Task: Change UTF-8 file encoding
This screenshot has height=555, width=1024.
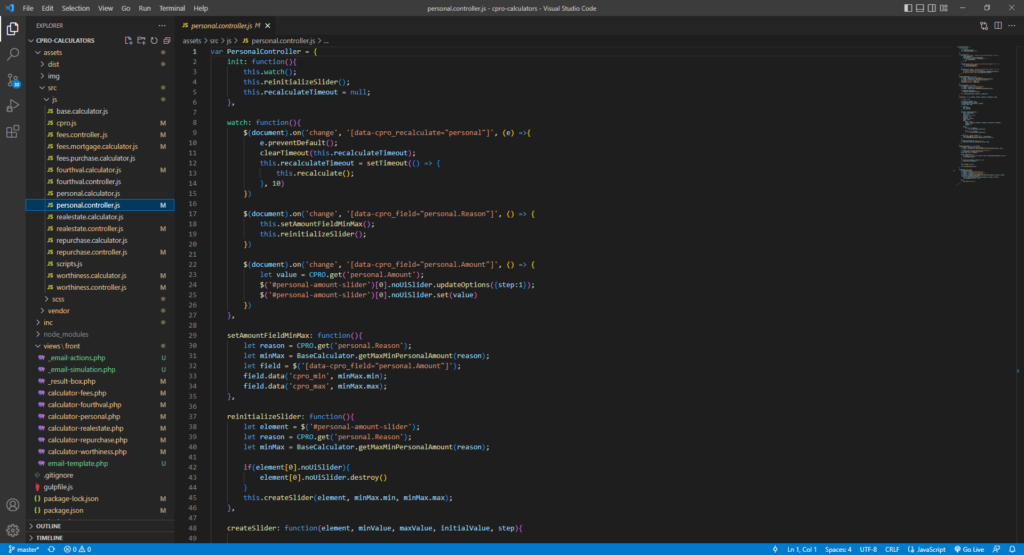Action: 868,550
